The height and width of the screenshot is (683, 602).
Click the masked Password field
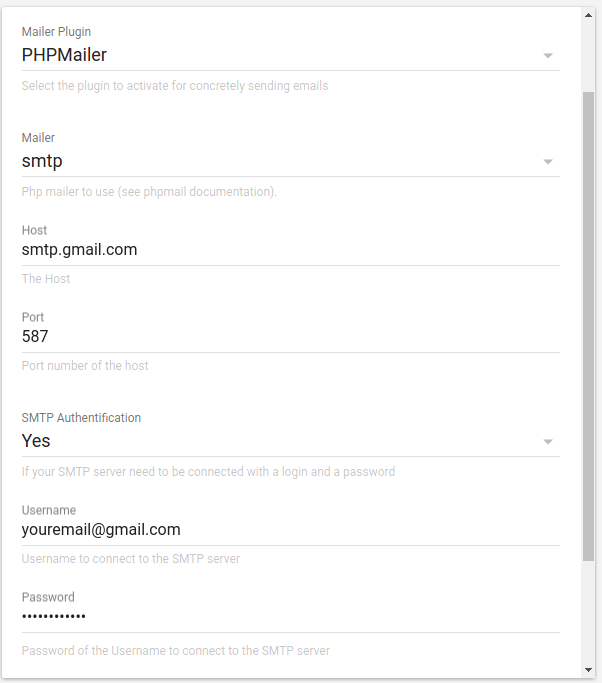pos(291,617)
